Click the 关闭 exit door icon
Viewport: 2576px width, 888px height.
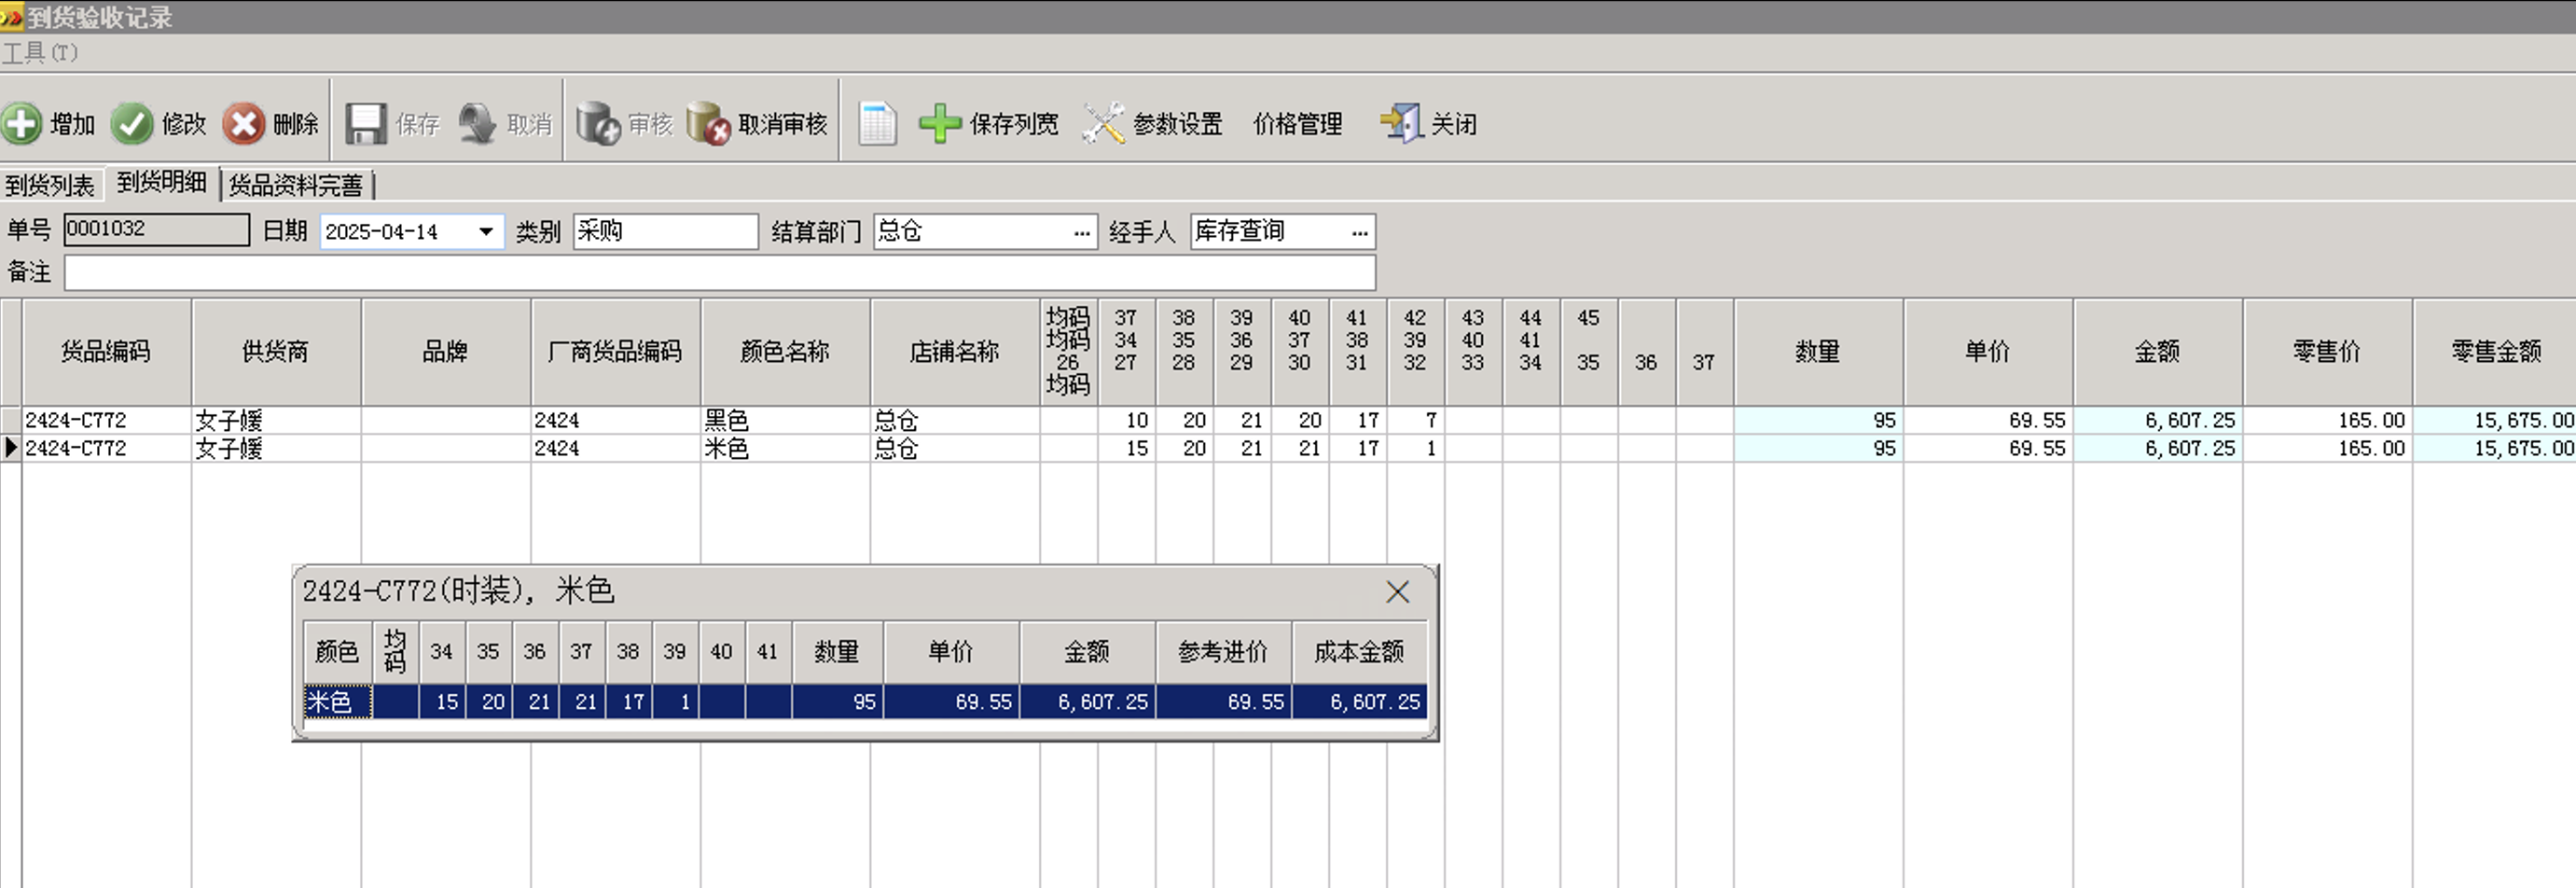(1401, 124)
